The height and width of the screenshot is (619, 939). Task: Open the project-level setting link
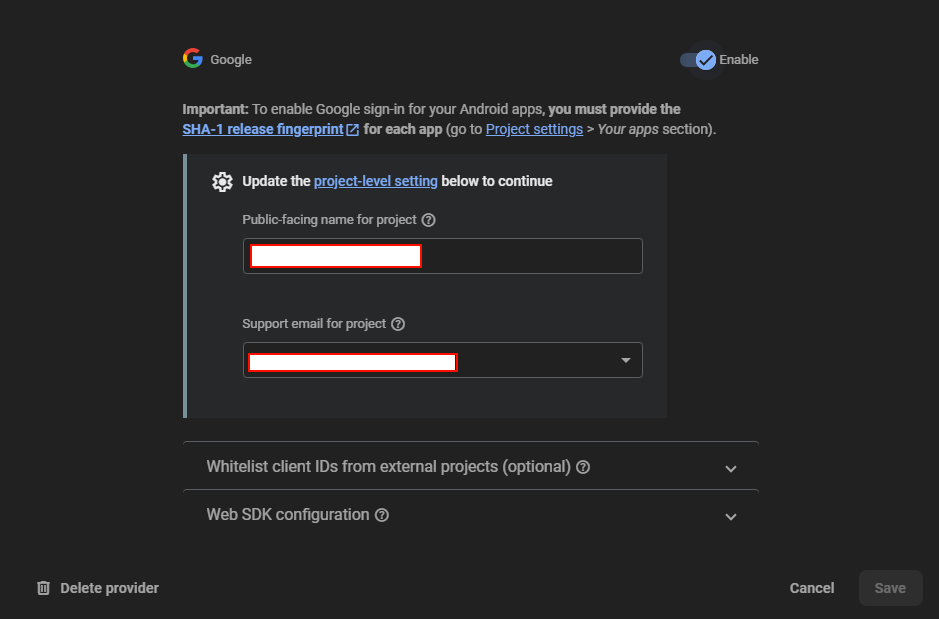coord(376,181)
